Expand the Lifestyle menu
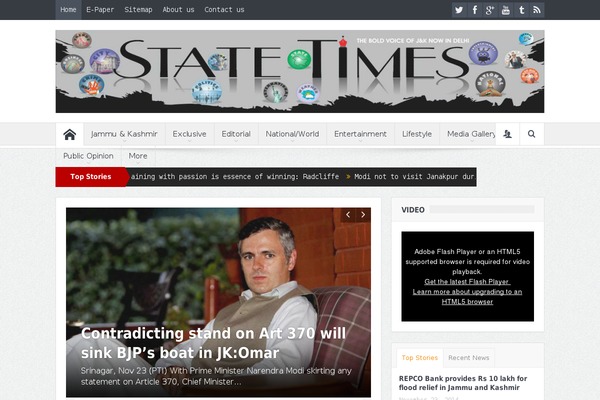The width and height of the screenshot is (600, 400). coord(417,134)
